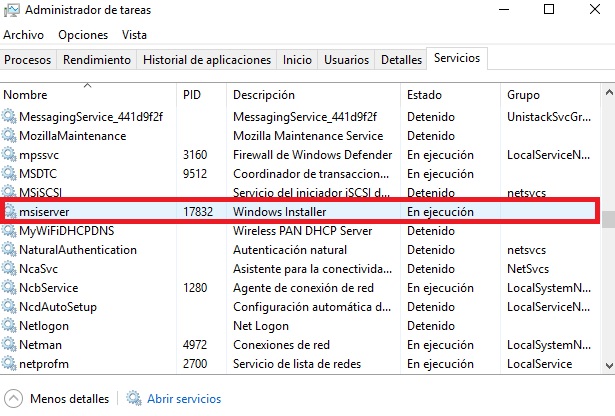Collapse view with the Menos detalles arrow
This screenshot has height=416, width=615.
[x=14, y=398]
